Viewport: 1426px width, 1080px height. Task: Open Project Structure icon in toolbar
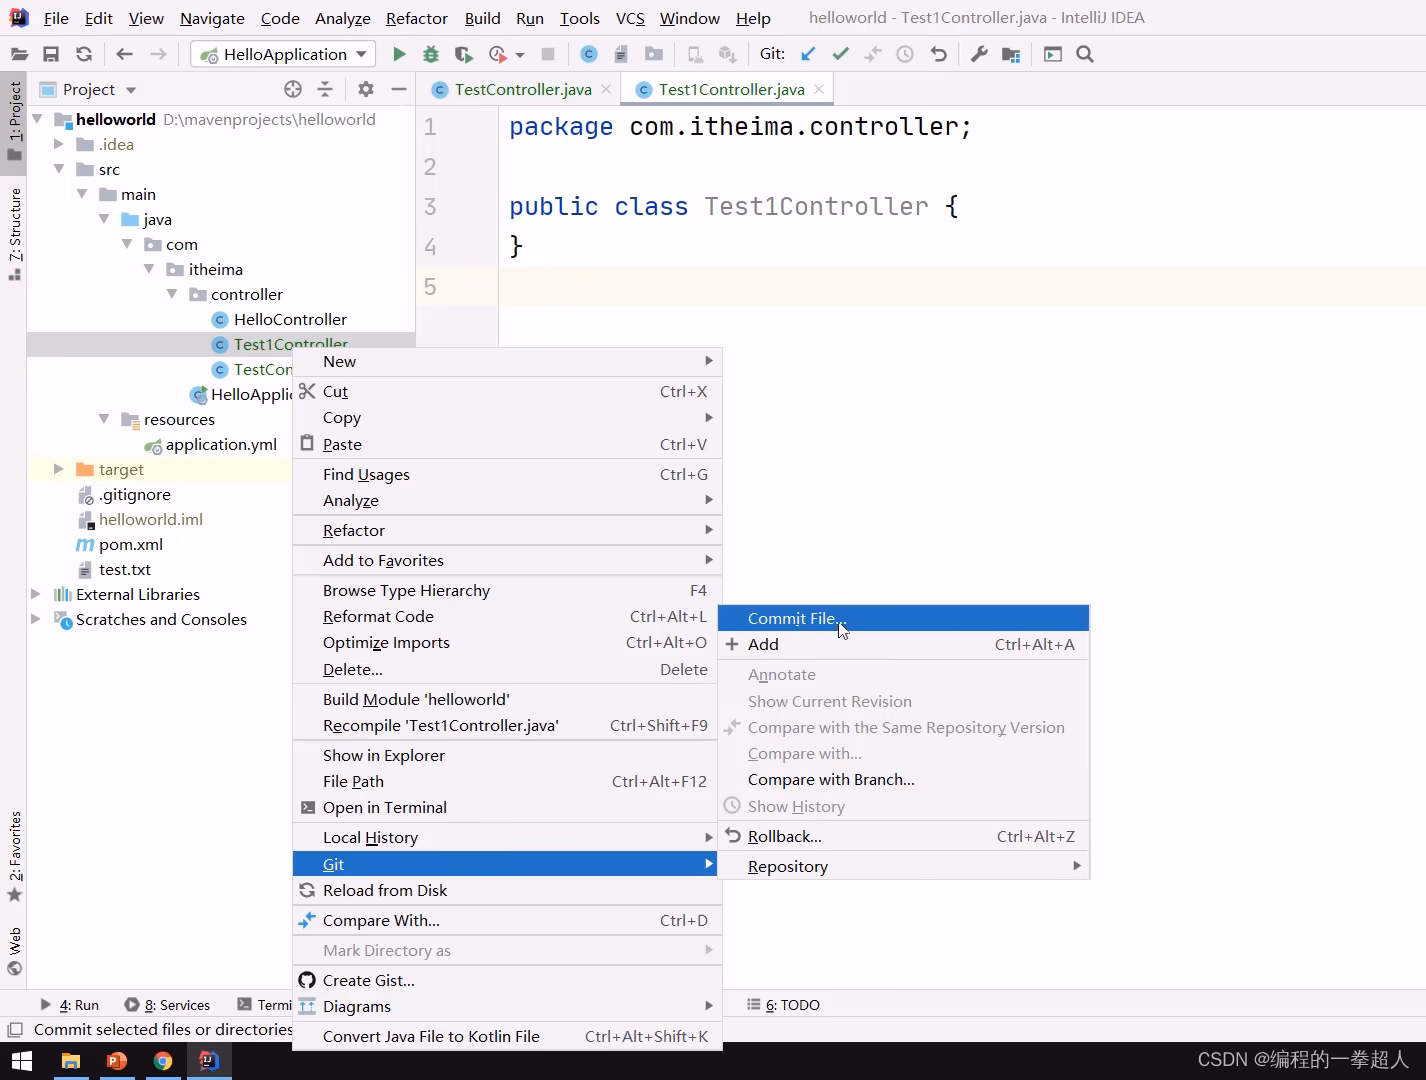[x=1011, y=54]
